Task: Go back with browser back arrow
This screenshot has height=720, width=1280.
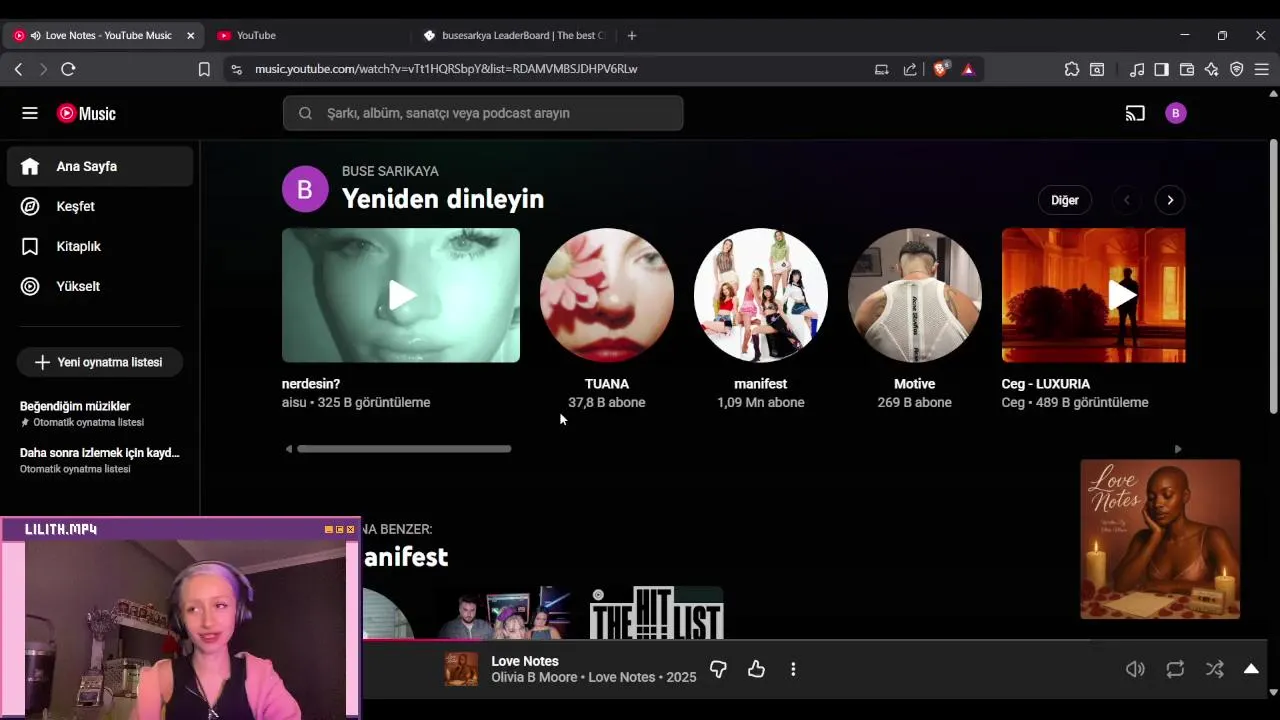Action: pyautogui.click(x=18, y=69)
